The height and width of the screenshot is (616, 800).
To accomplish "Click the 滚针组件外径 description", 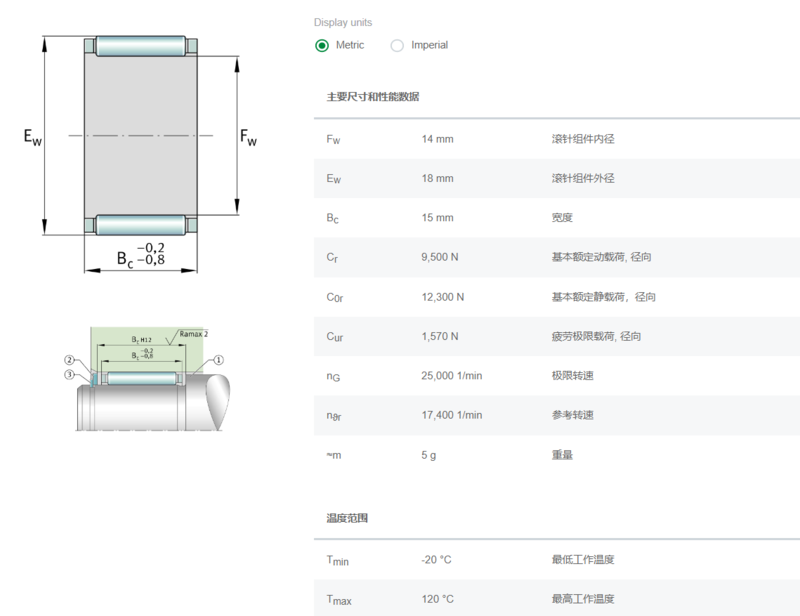I will (x=583, y=178).
